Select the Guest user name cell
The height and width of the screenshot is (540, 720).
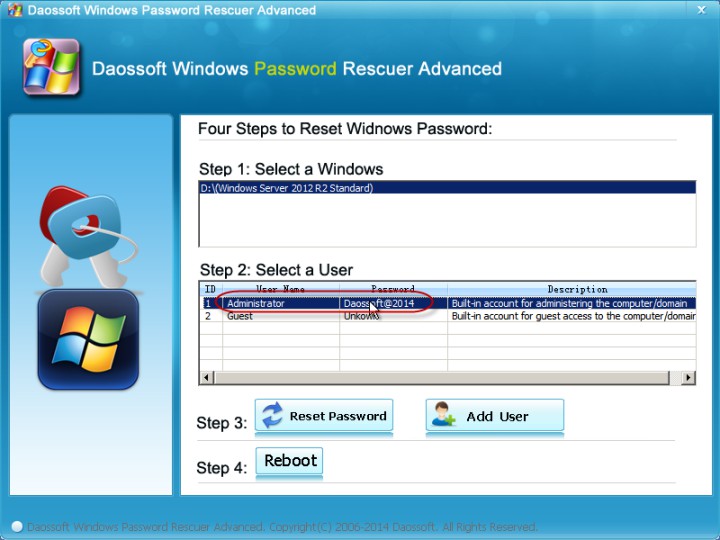[x=281, y=316]
